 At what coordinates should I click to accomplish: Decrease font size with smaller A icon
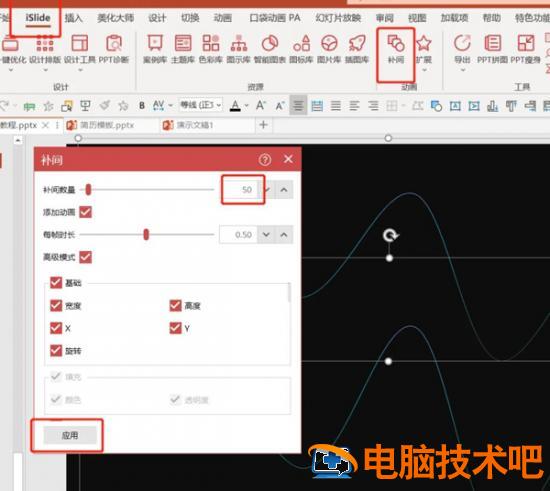280,105
